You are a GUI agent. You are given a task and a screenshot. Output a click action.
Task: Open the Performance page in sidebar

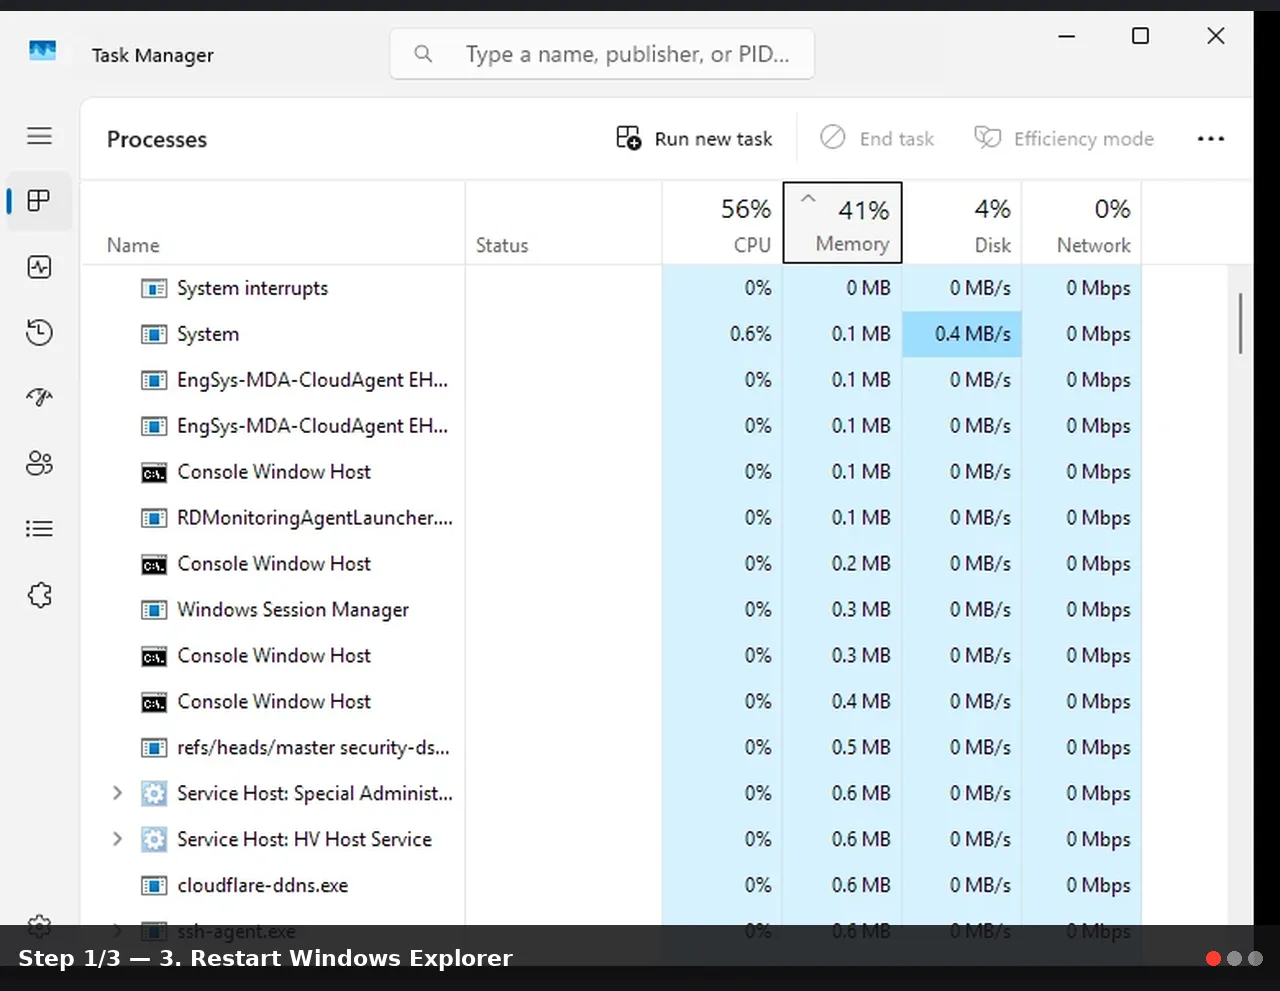pos(39,267)
